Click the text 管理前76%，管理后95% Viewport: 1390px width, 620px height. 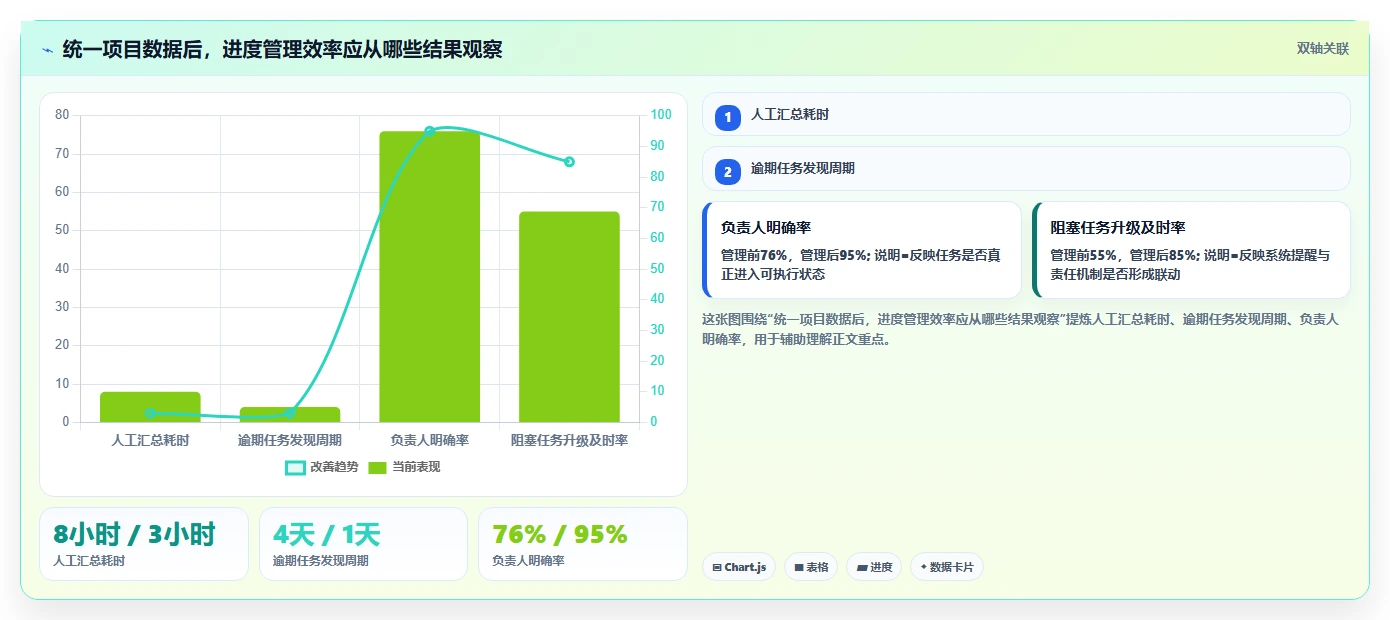pyautogui.click(x=794, y=255)
